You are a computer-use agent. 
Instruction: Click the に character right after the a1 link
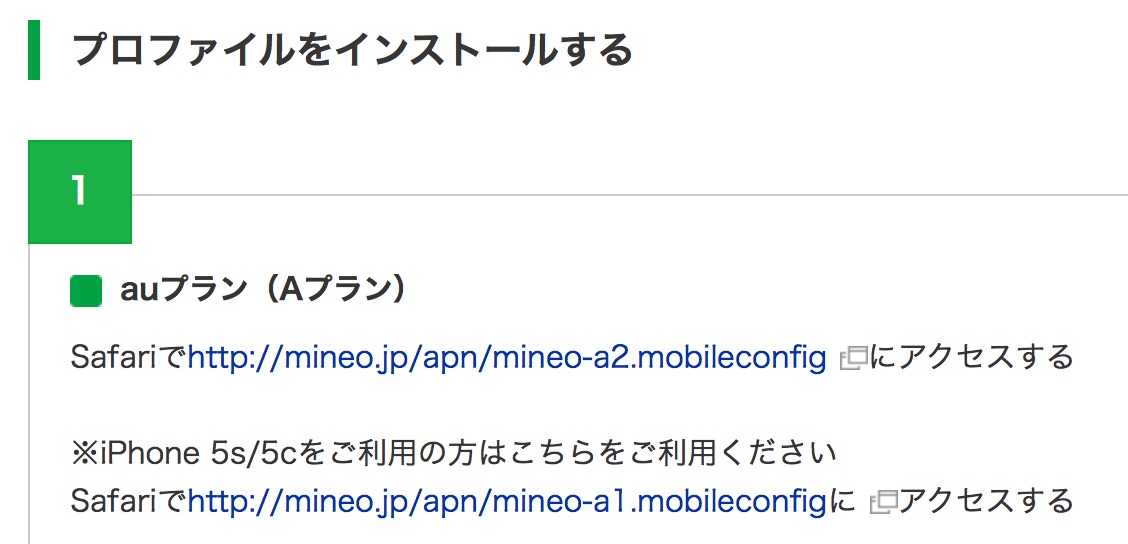pyautogui.click(x=842, y=500)
